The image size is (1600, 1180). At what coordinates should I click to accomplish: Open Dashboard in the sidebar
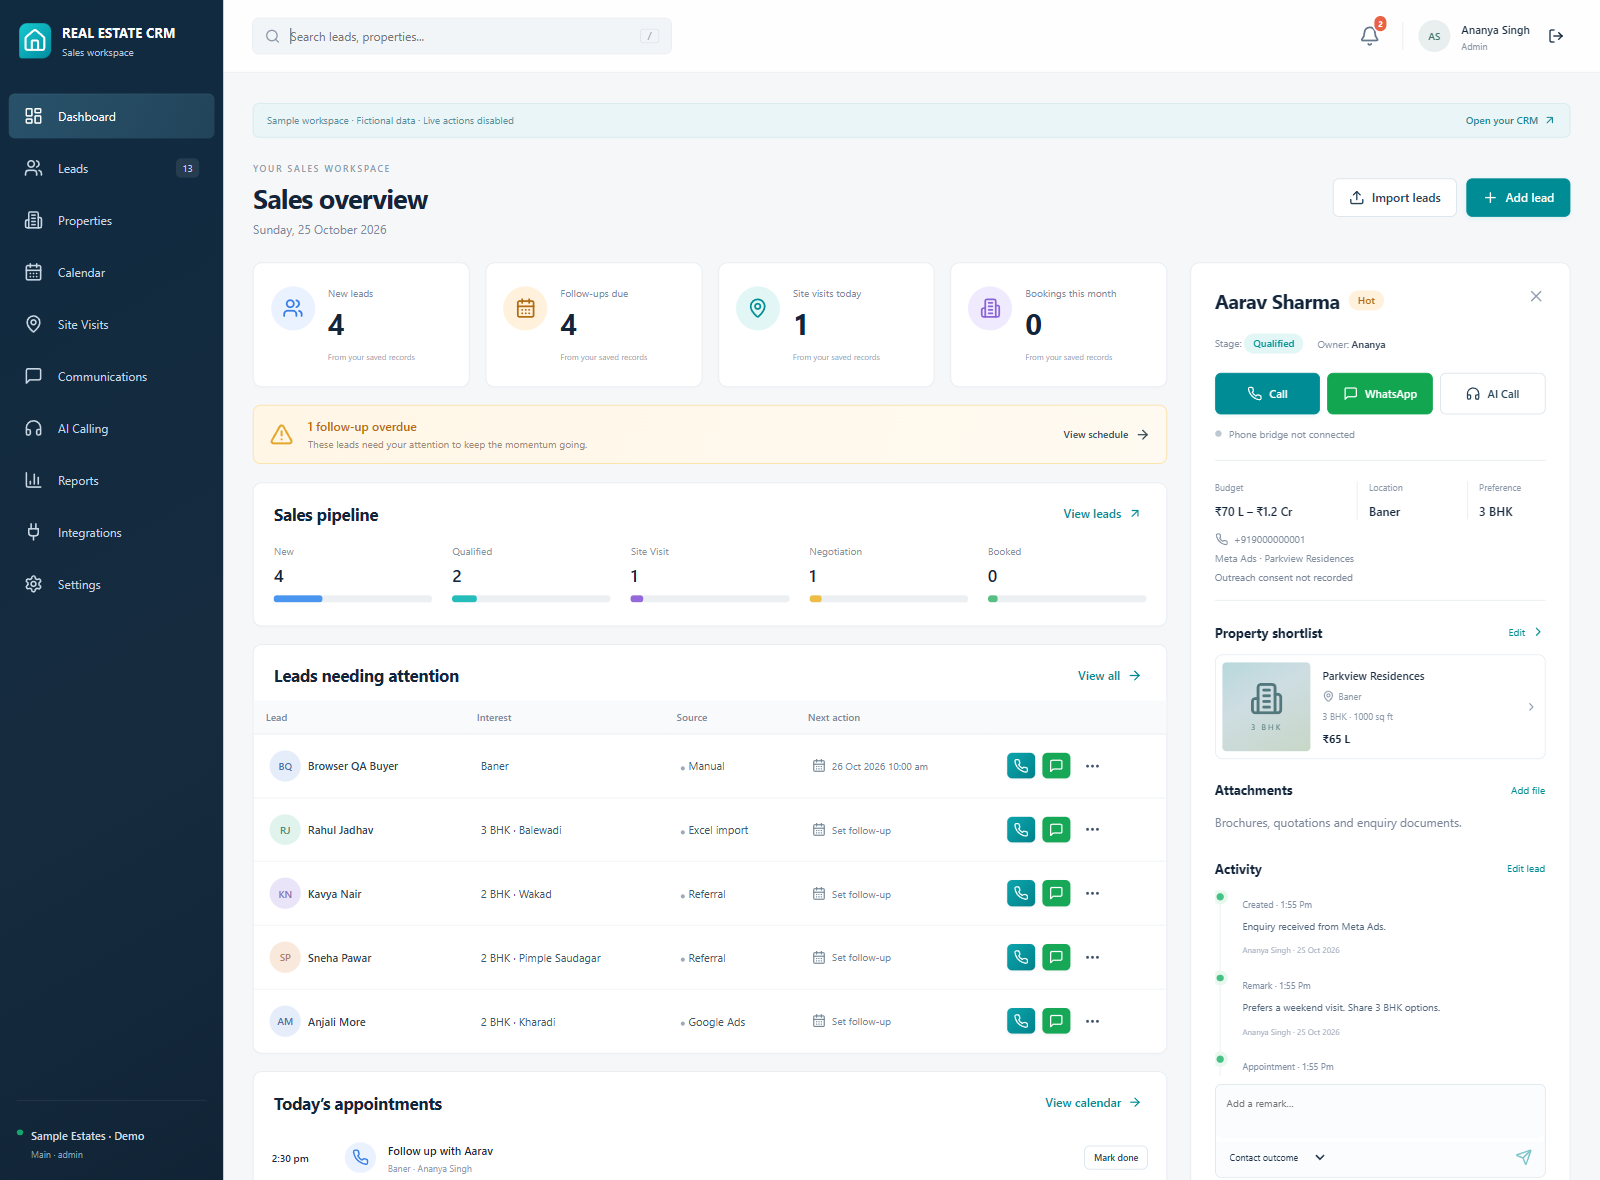112,116
